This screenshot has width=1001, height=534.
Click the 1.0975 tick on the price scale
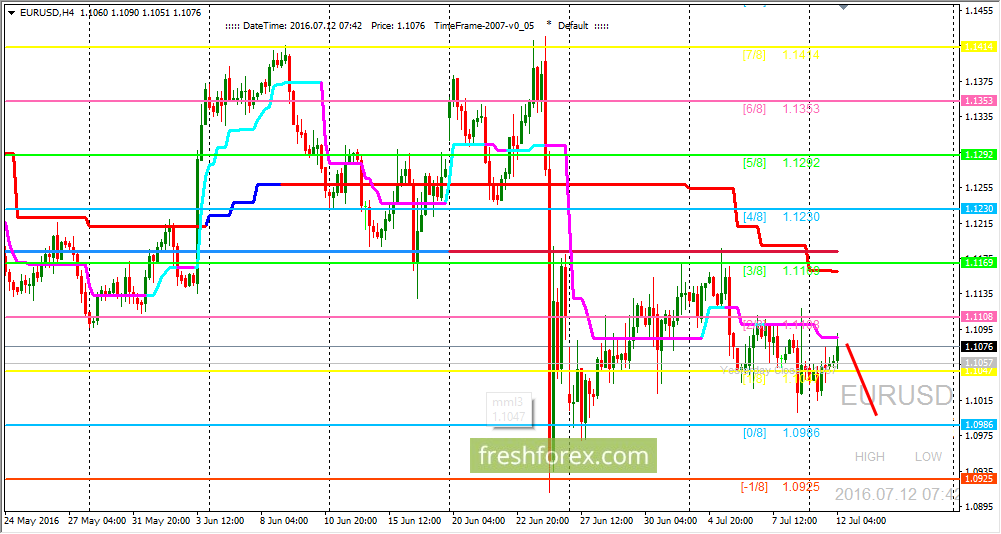click(x=979, y=436)
